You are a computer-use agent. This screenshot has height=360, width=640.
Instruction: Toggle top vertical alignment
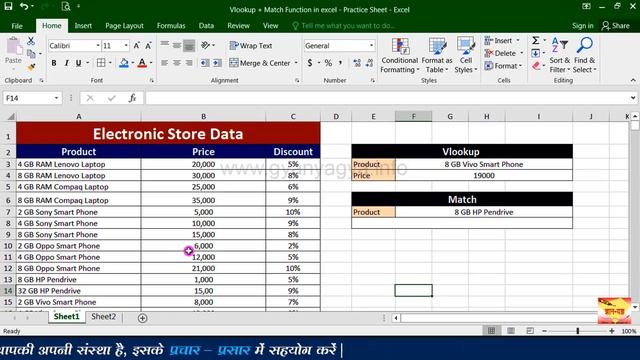pyautogui.click(x=164, y=45)
